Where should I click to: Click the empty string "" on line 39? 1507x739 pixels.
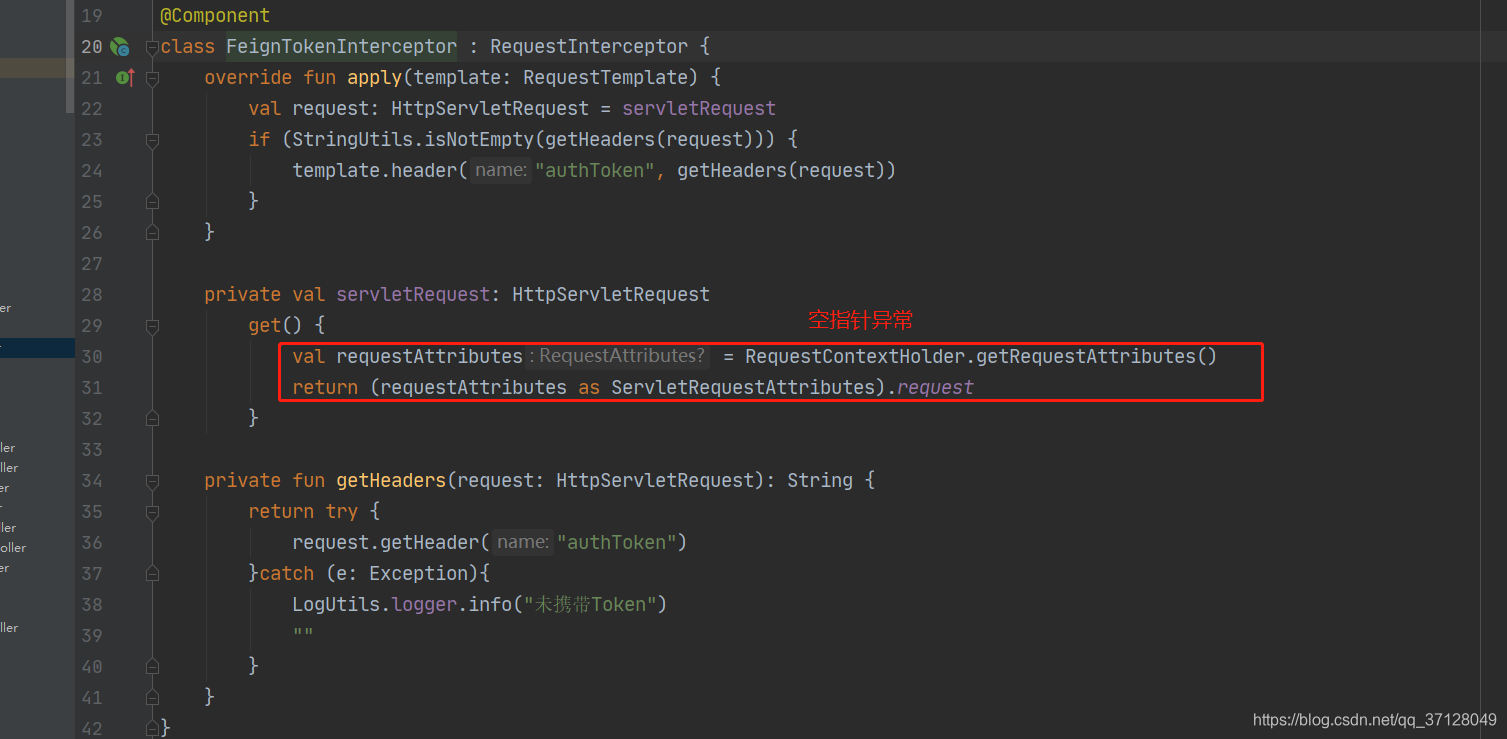(303, 635)
